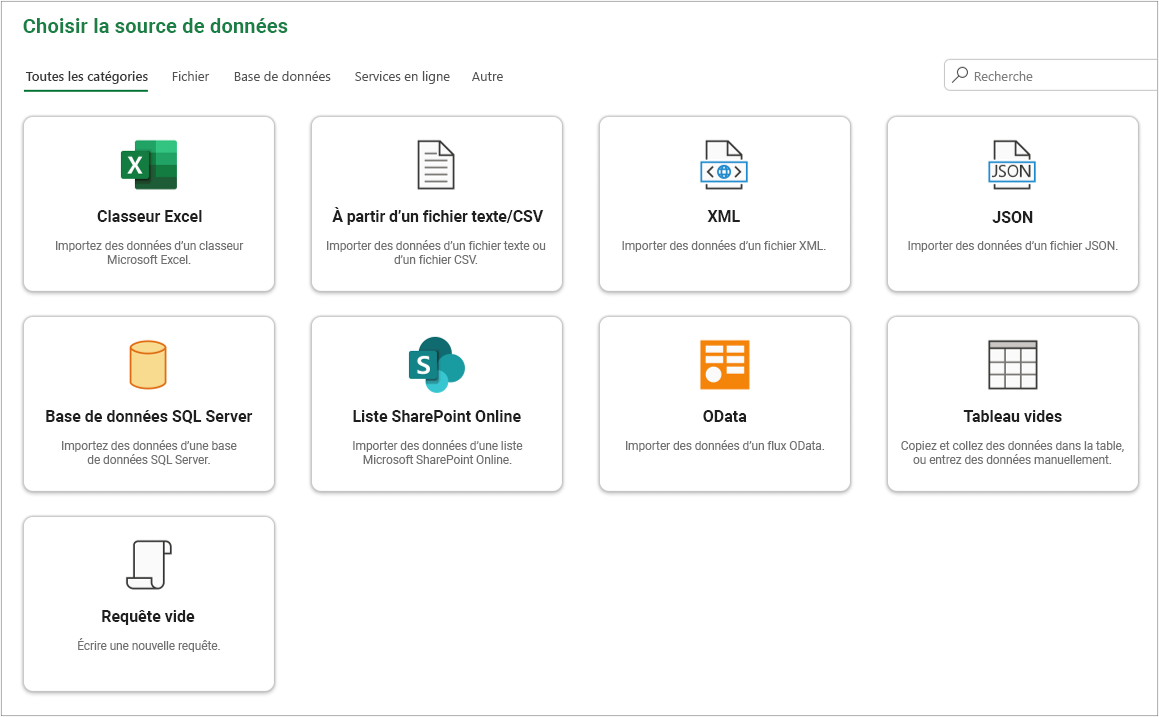Viewport: 1159px width, 717px height.
Task: Click description 'Importez des données d'une base de données SQL Server'
Action: (149, 452)
